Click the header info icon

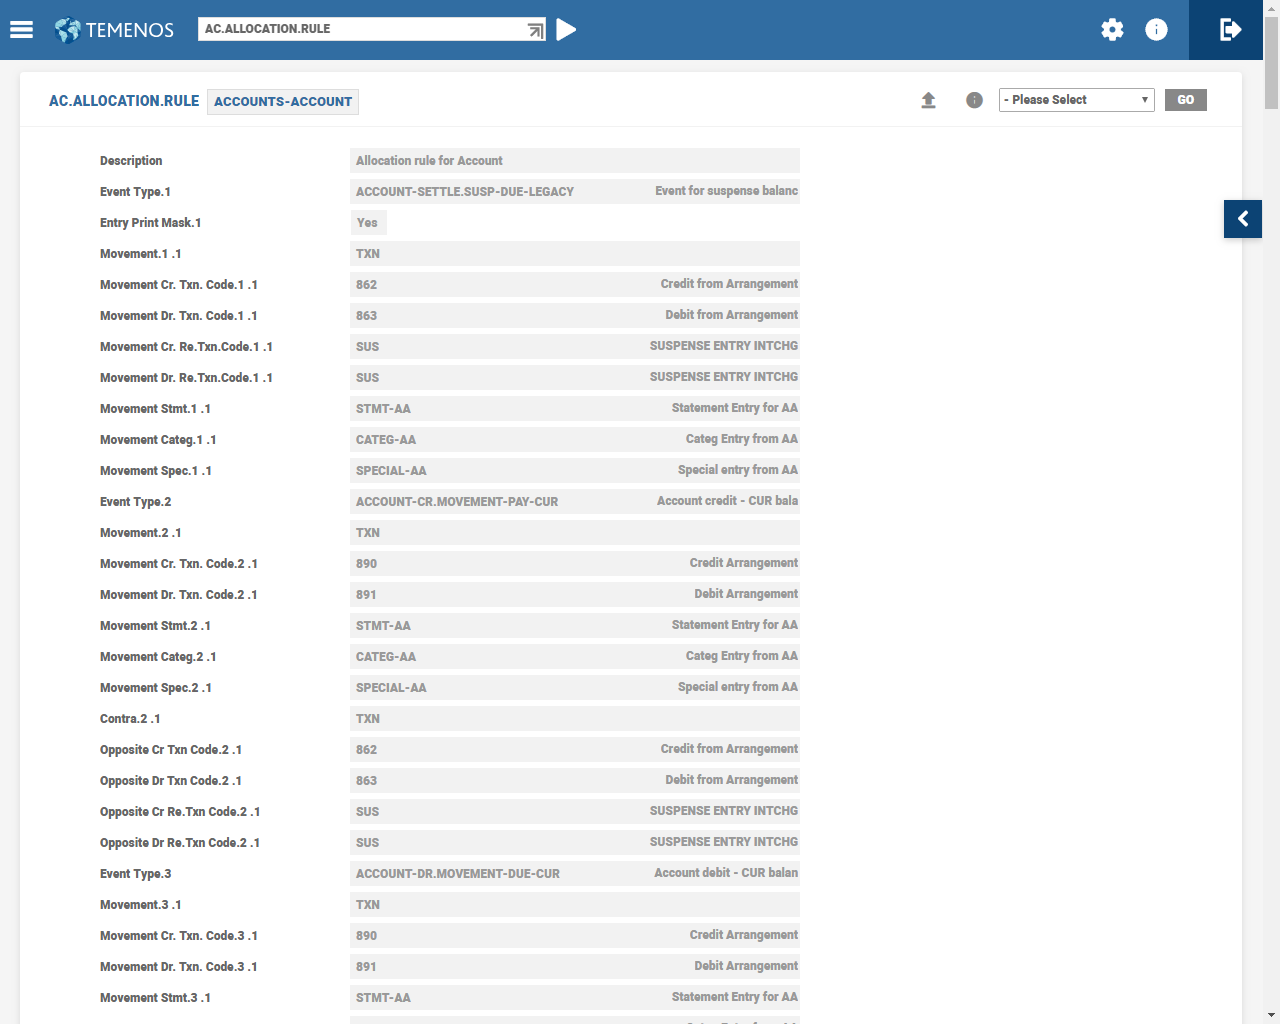(1156, 30)
